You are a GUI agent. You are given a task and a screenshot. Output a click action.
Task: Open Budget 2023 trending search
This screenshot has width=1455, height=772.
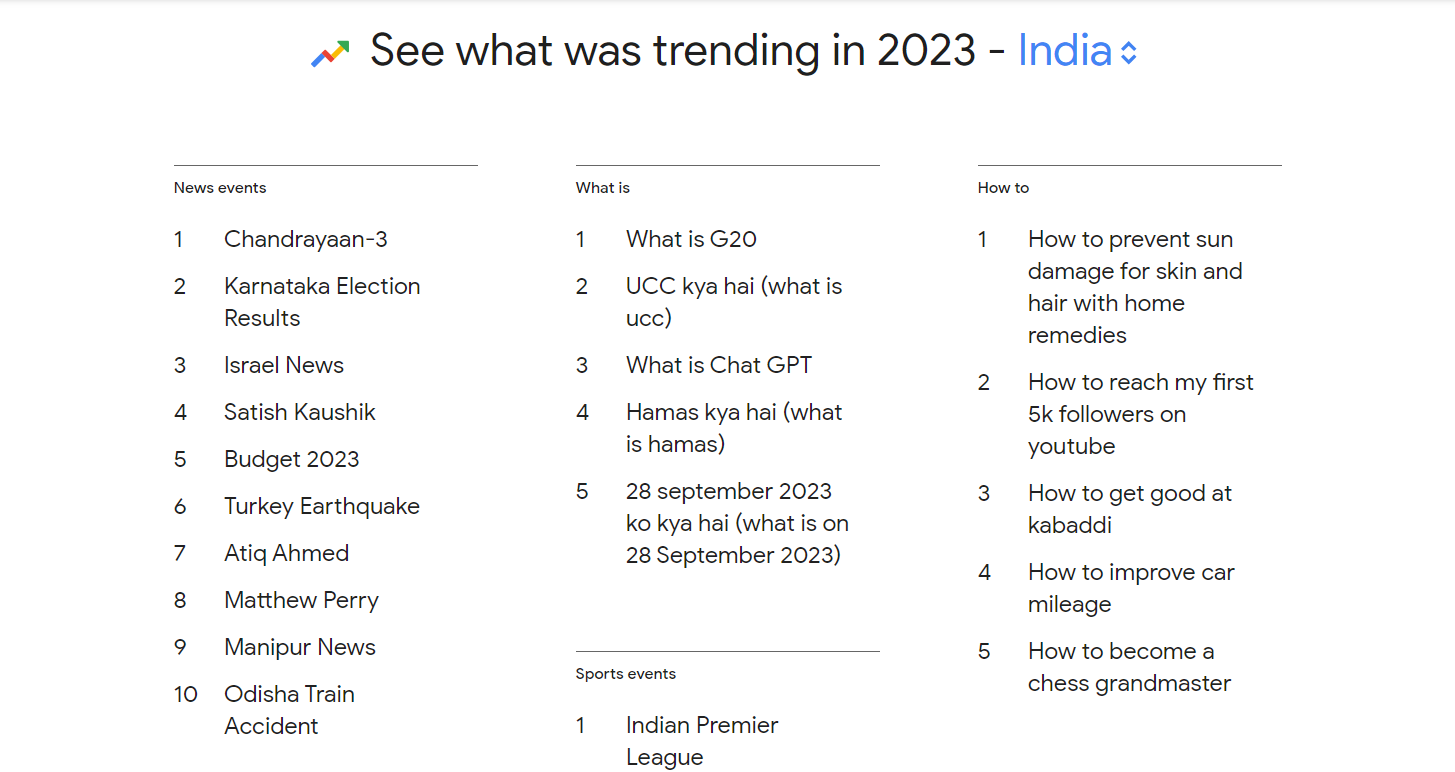(291, 460)
